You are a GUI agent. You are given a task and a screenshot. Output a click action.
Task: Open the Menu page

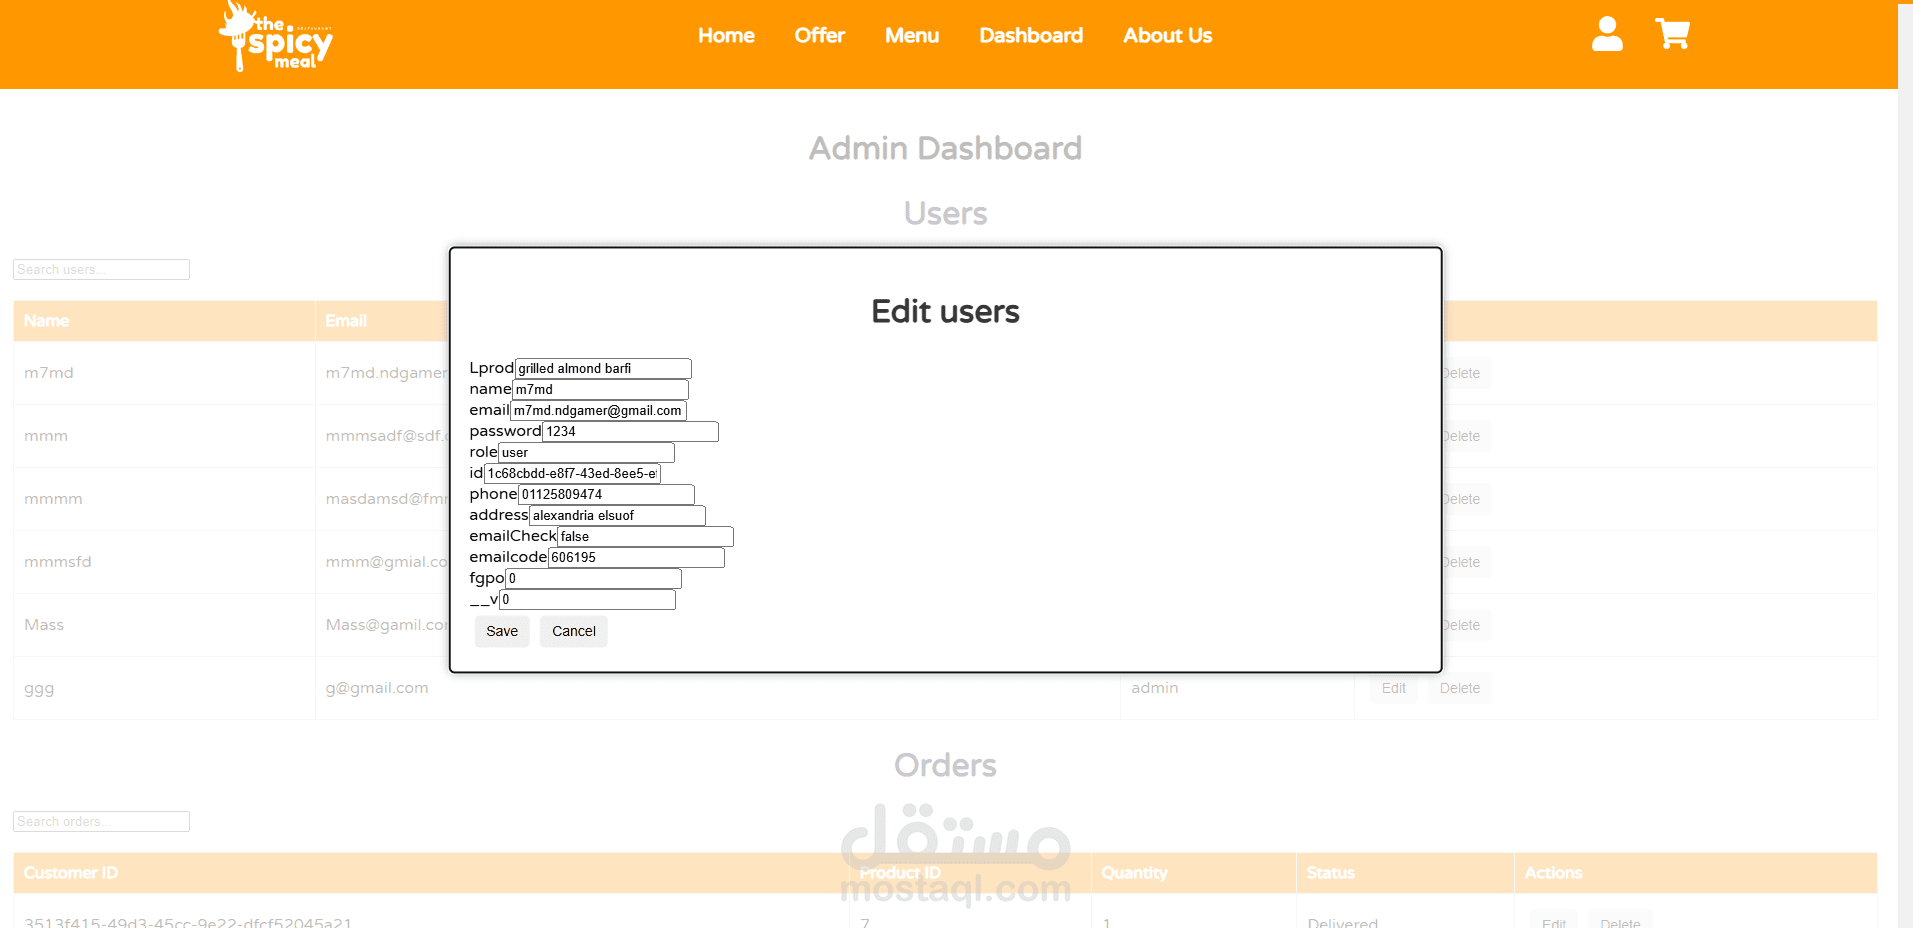tap(912, 36)
